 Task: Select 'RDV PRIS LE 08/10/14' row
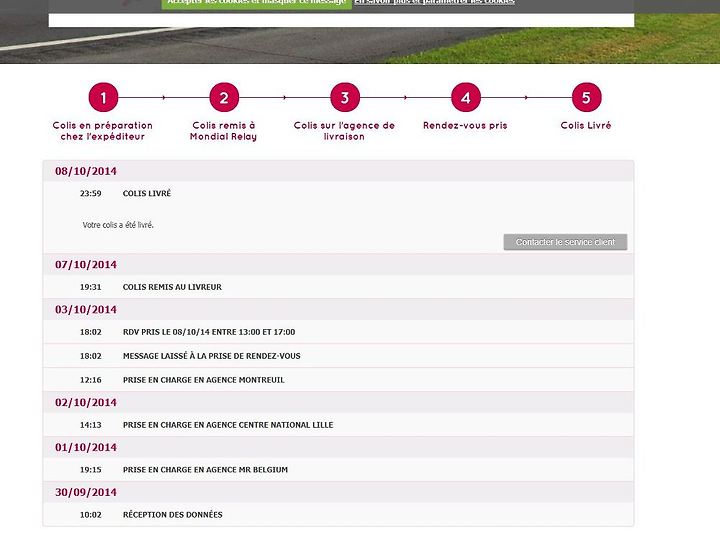tap(338, 332)
